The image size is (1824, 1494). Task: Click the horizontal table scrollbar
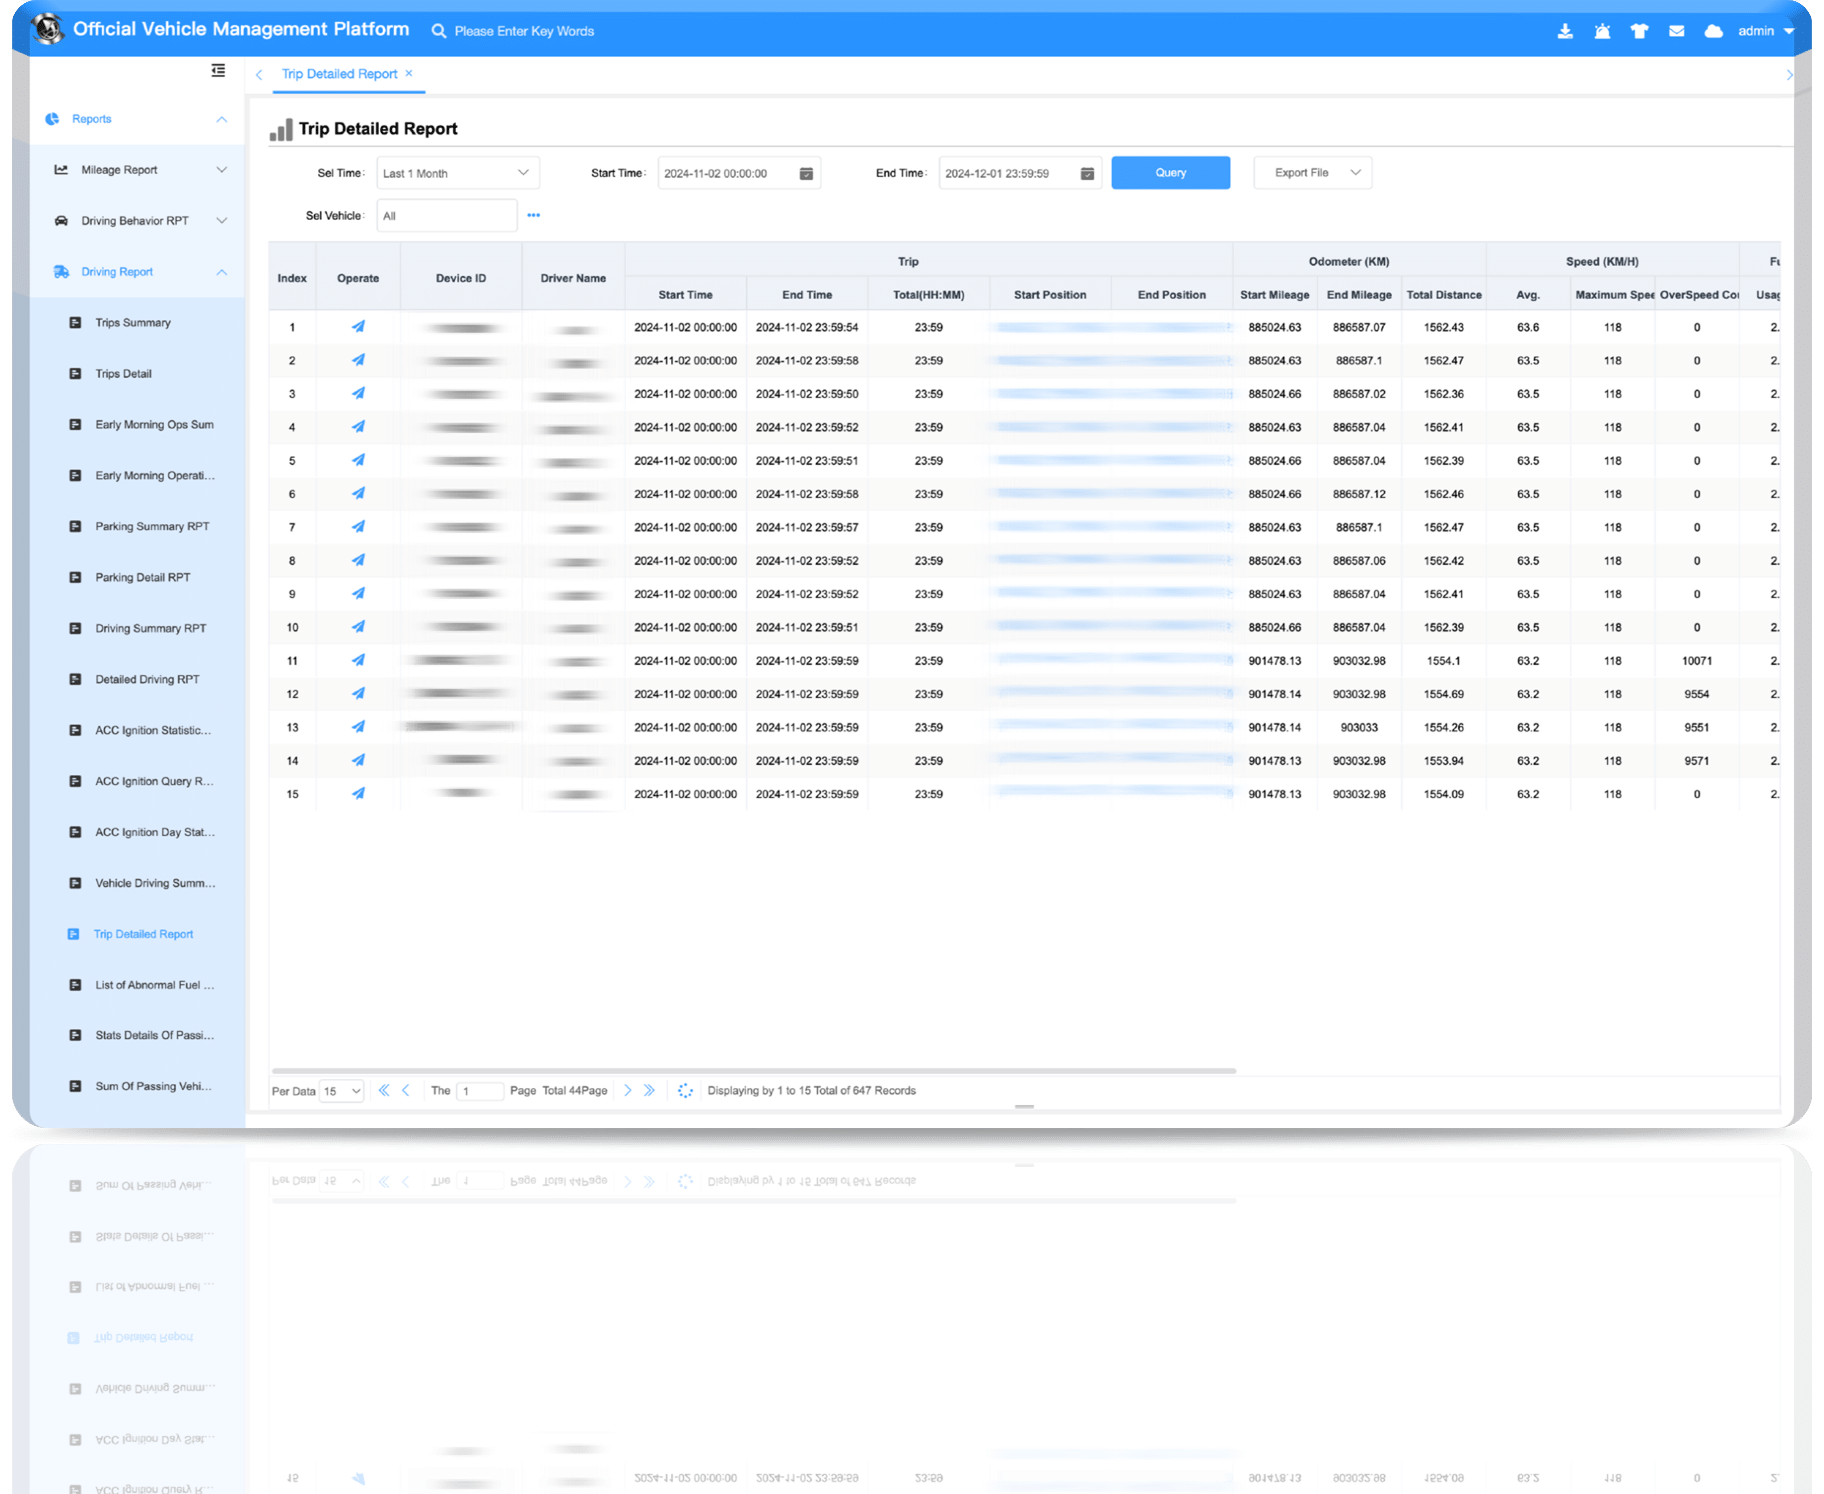(x=754, y=1071)
